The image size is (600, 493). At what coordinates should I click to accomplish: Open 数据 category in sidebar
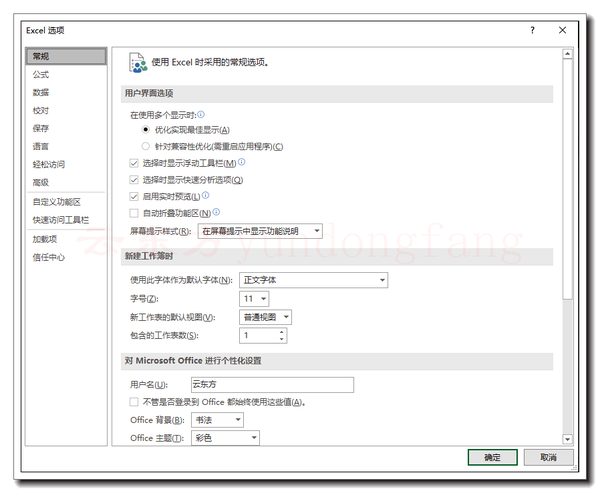66,92
